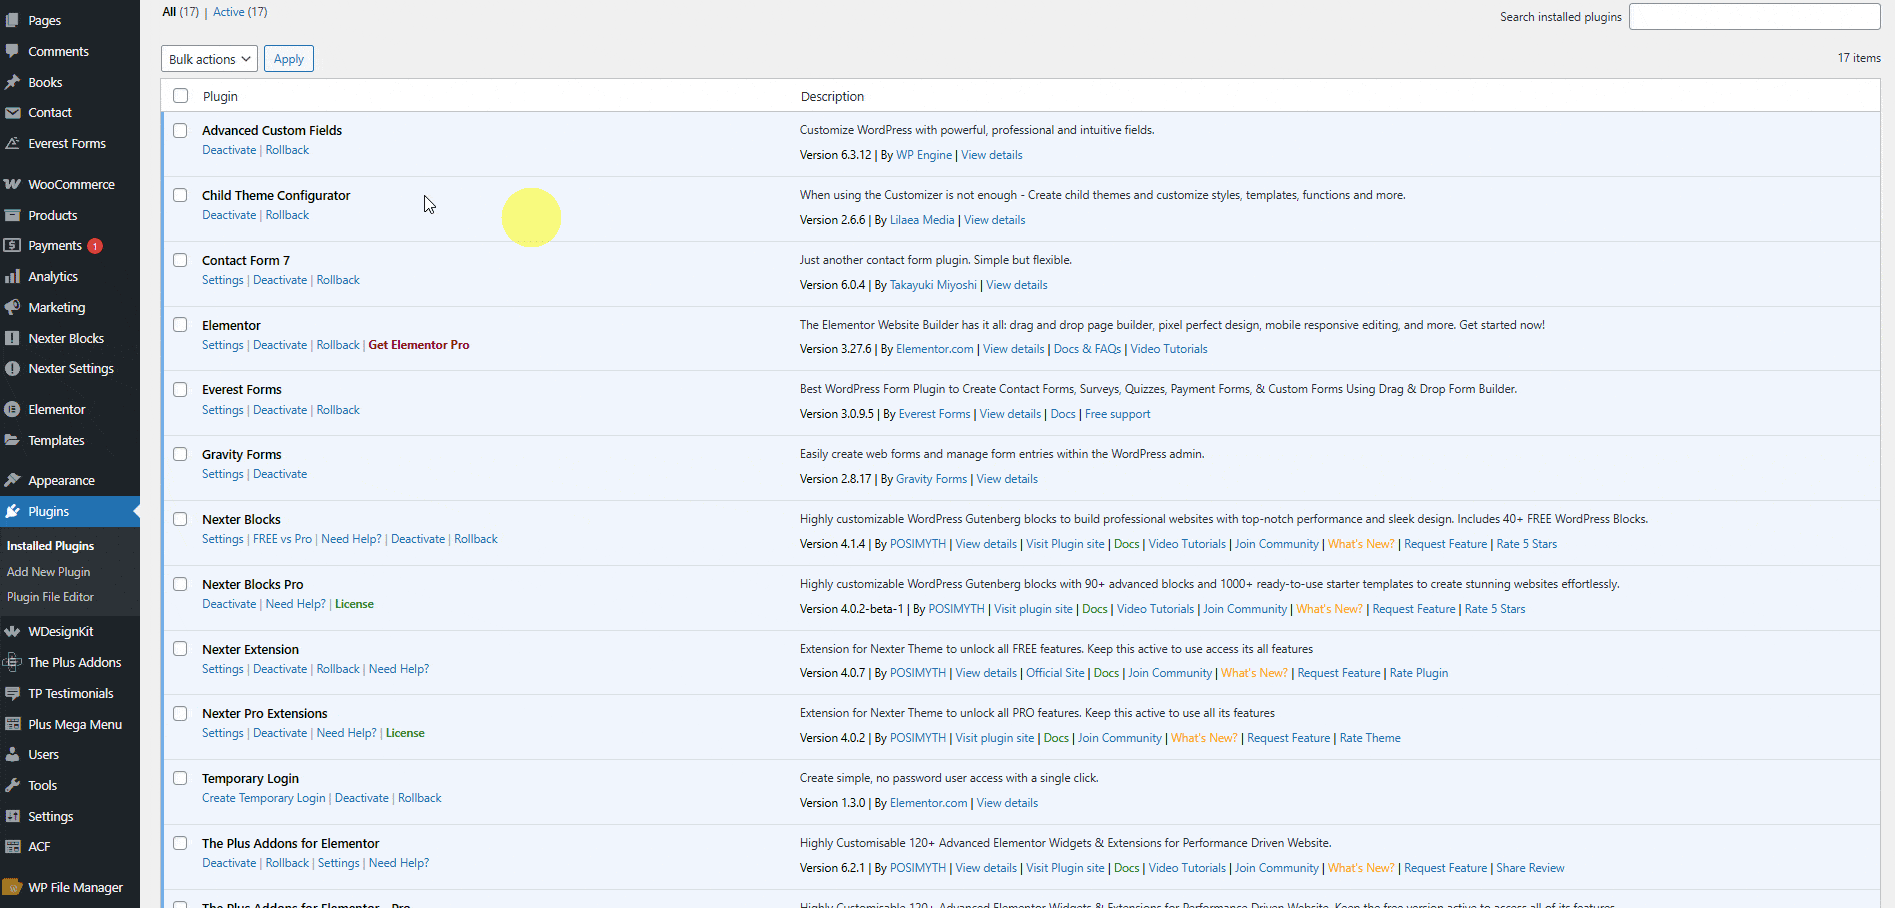The width and height of the screenshot is (1895, 908).
Task: Click the Users person icon in sidebar
Action: coord(12,755)
